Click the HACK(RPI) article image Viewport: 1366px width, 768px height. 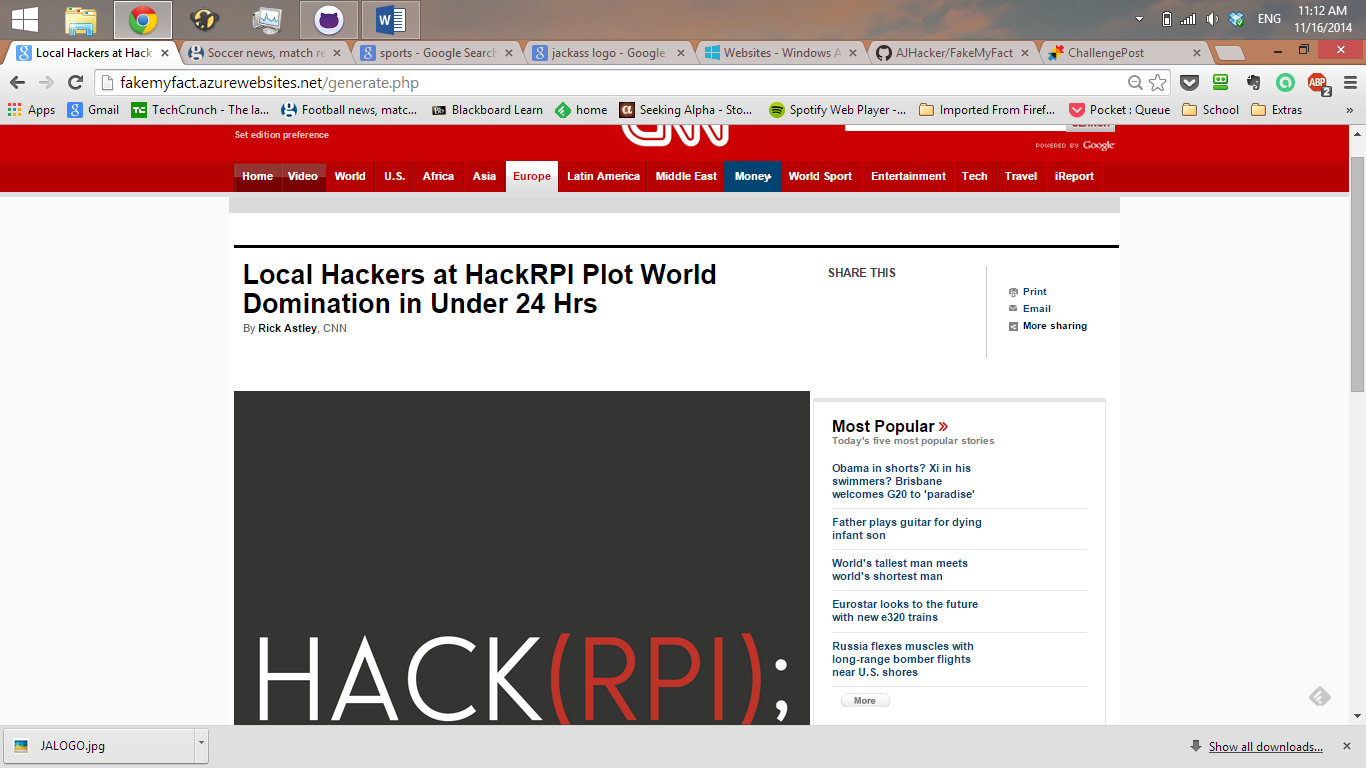(x=522, y=558)
